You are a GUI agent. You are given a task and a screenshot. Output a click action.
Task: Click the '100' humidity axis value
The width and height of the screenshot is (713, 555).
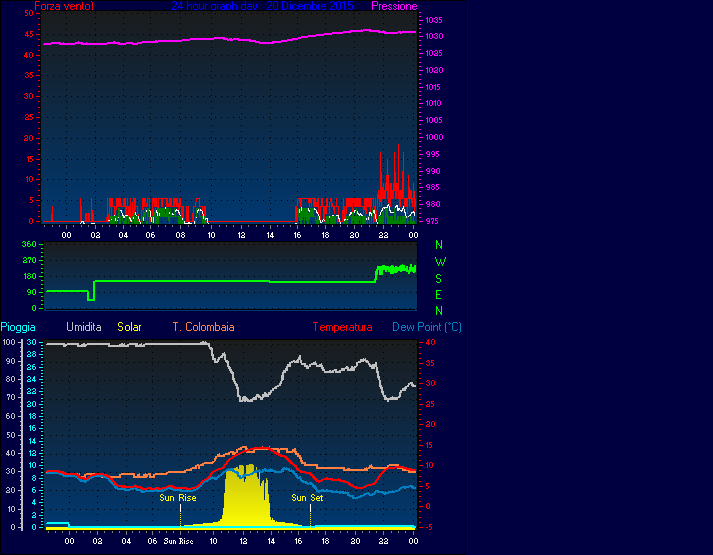coord(9,342)
